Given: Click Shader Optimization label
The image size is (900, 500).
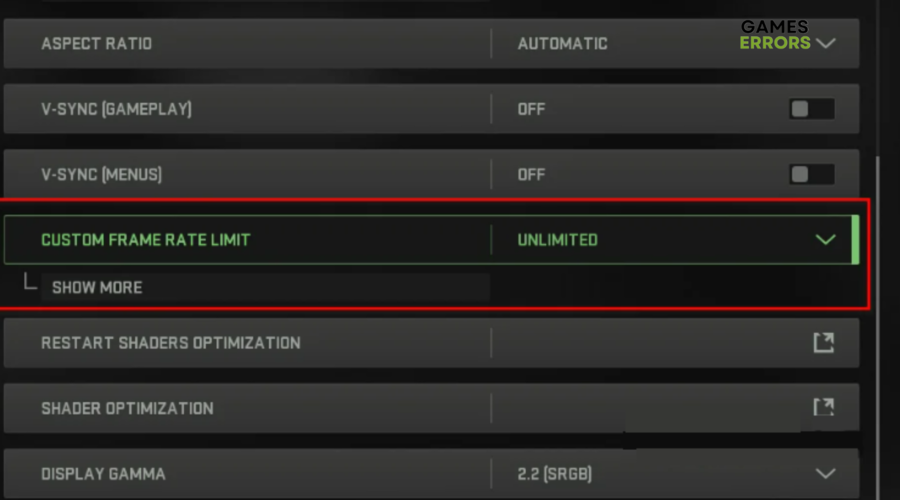Looking at the screenshot, I should point(127,408).
